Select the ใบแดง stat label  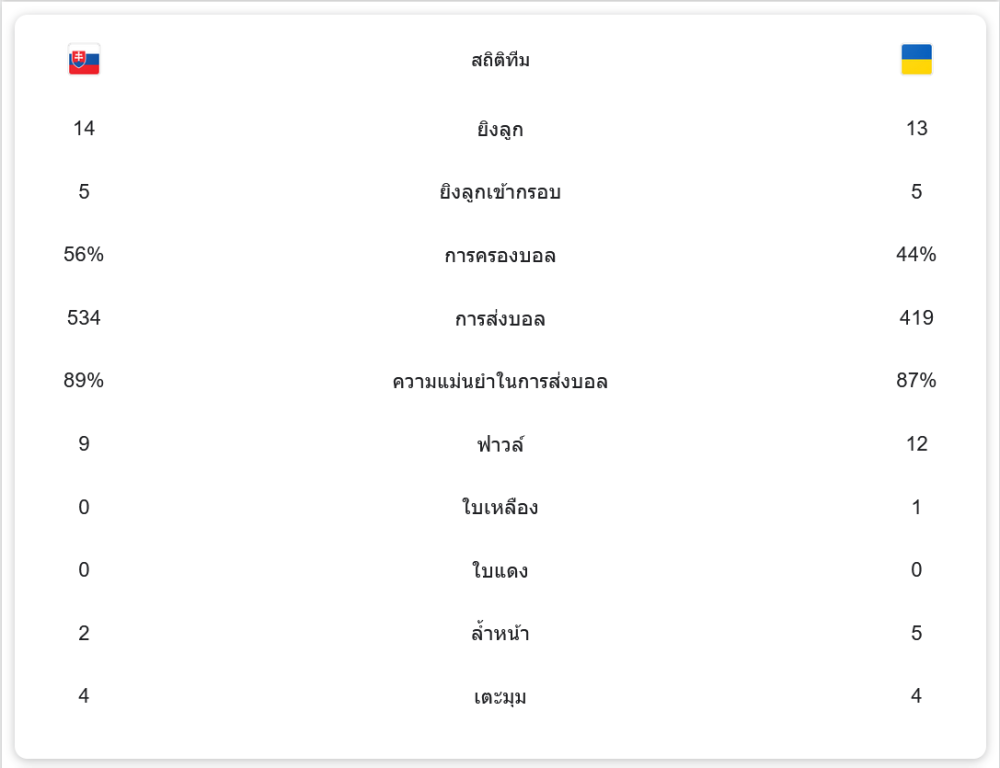tap(500, 571)
